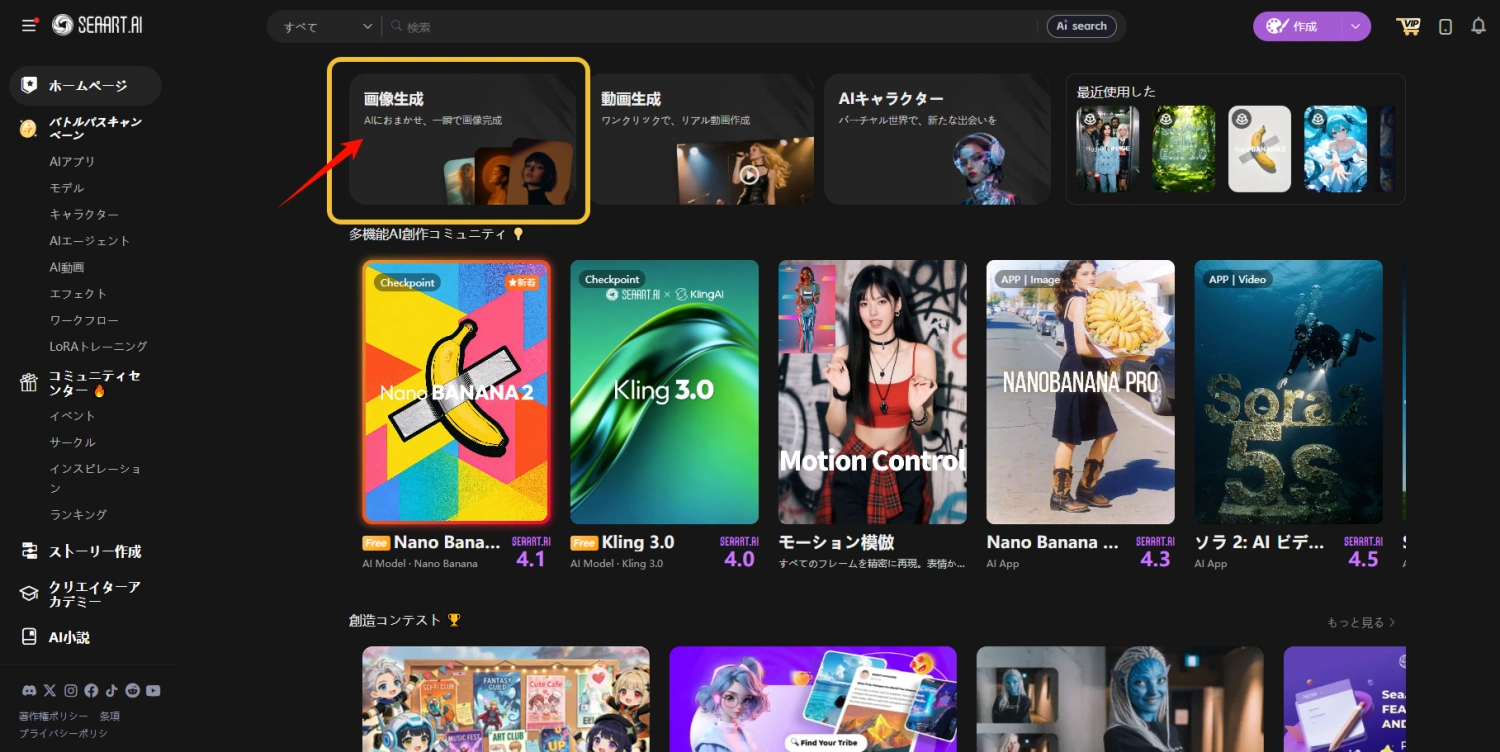Click the Ai search button

tap(1081, 26)
